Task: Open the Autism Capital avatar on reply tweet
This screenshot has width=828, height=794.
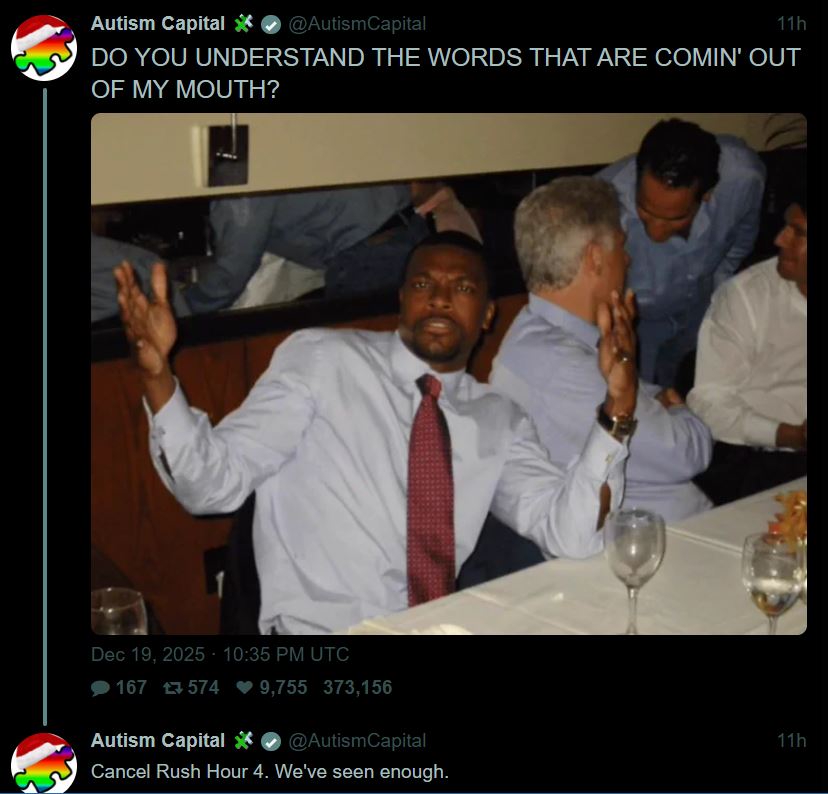Action: [44, 763]
